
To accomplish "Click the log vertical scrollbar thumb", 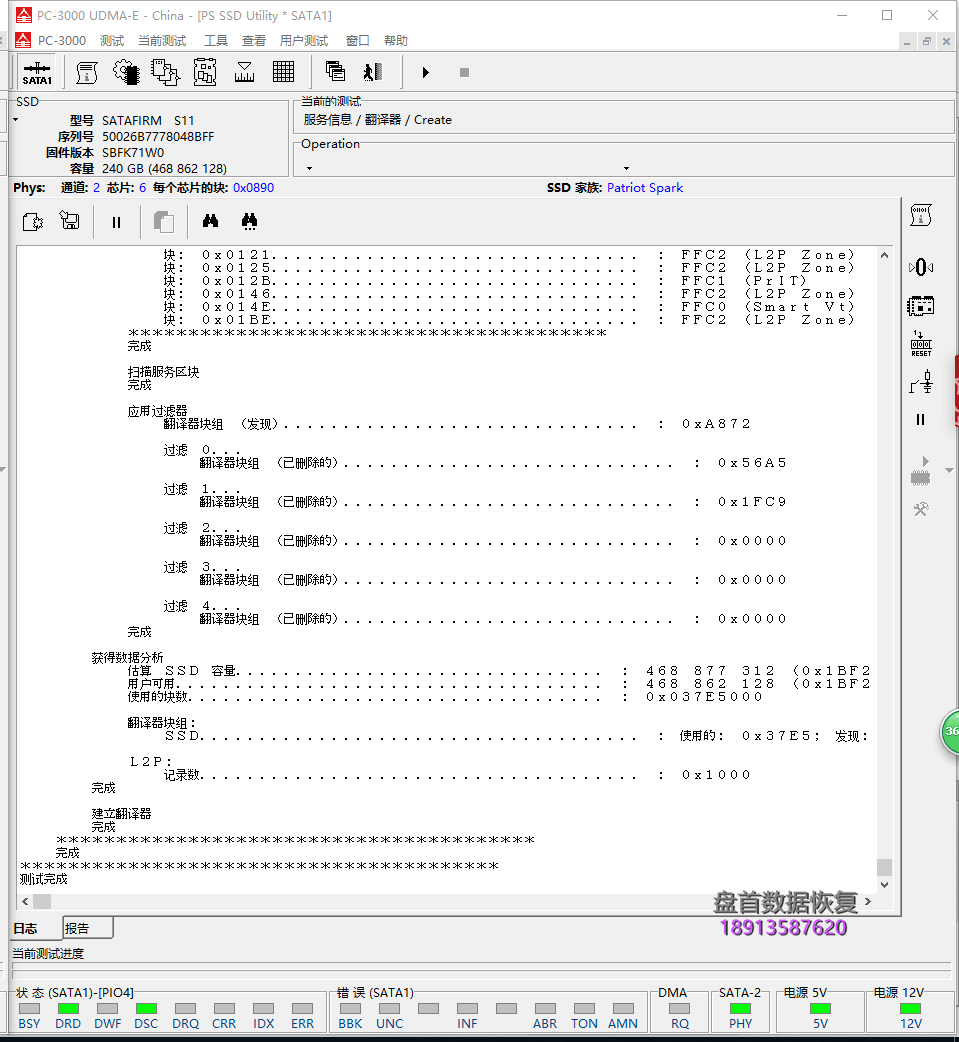I will (884, 867).
